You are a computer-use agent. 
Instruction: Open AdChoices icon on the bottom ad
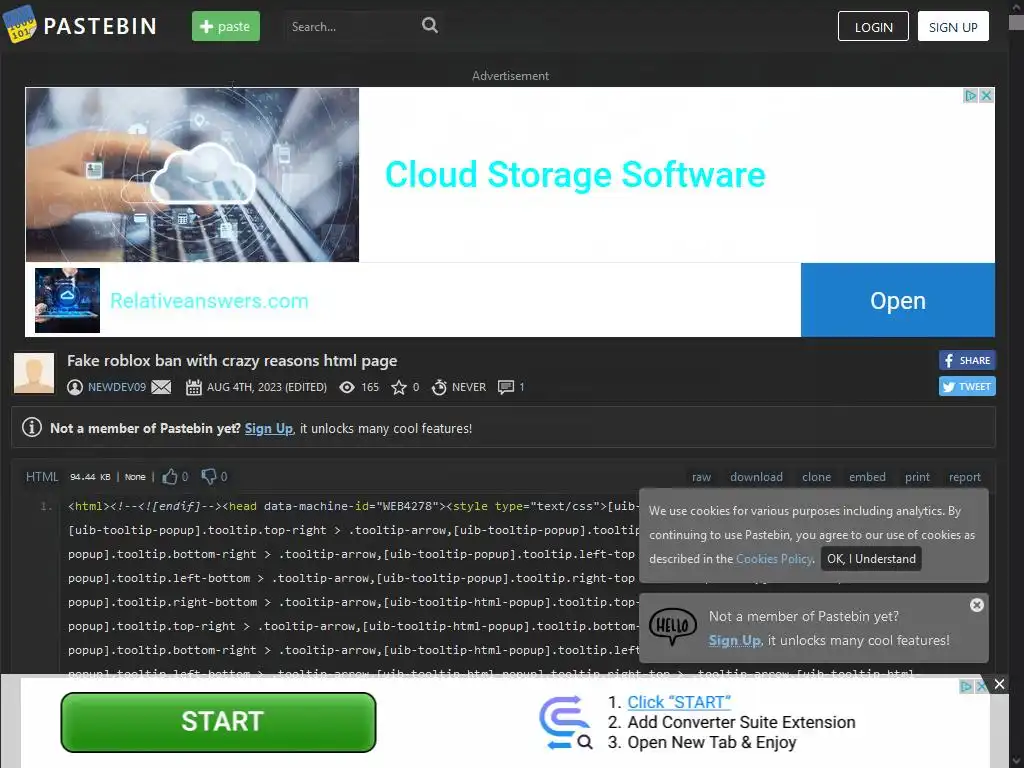pyautogui.click(x=966, y=686)
